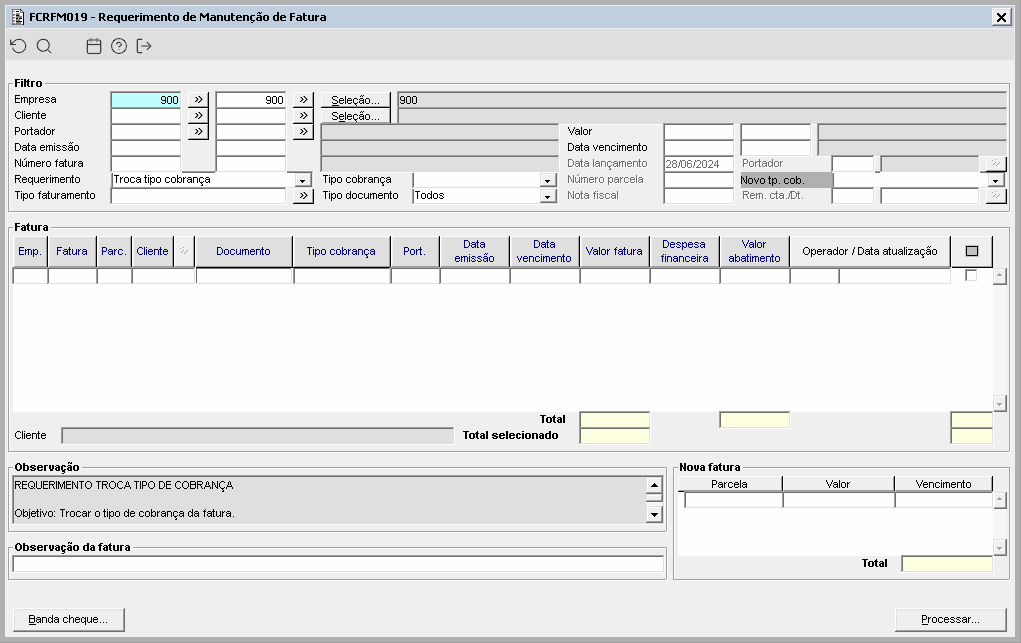1021x643 pixels.
Task: Focus the first Empresa field with 900
Action: click(146, 100)
